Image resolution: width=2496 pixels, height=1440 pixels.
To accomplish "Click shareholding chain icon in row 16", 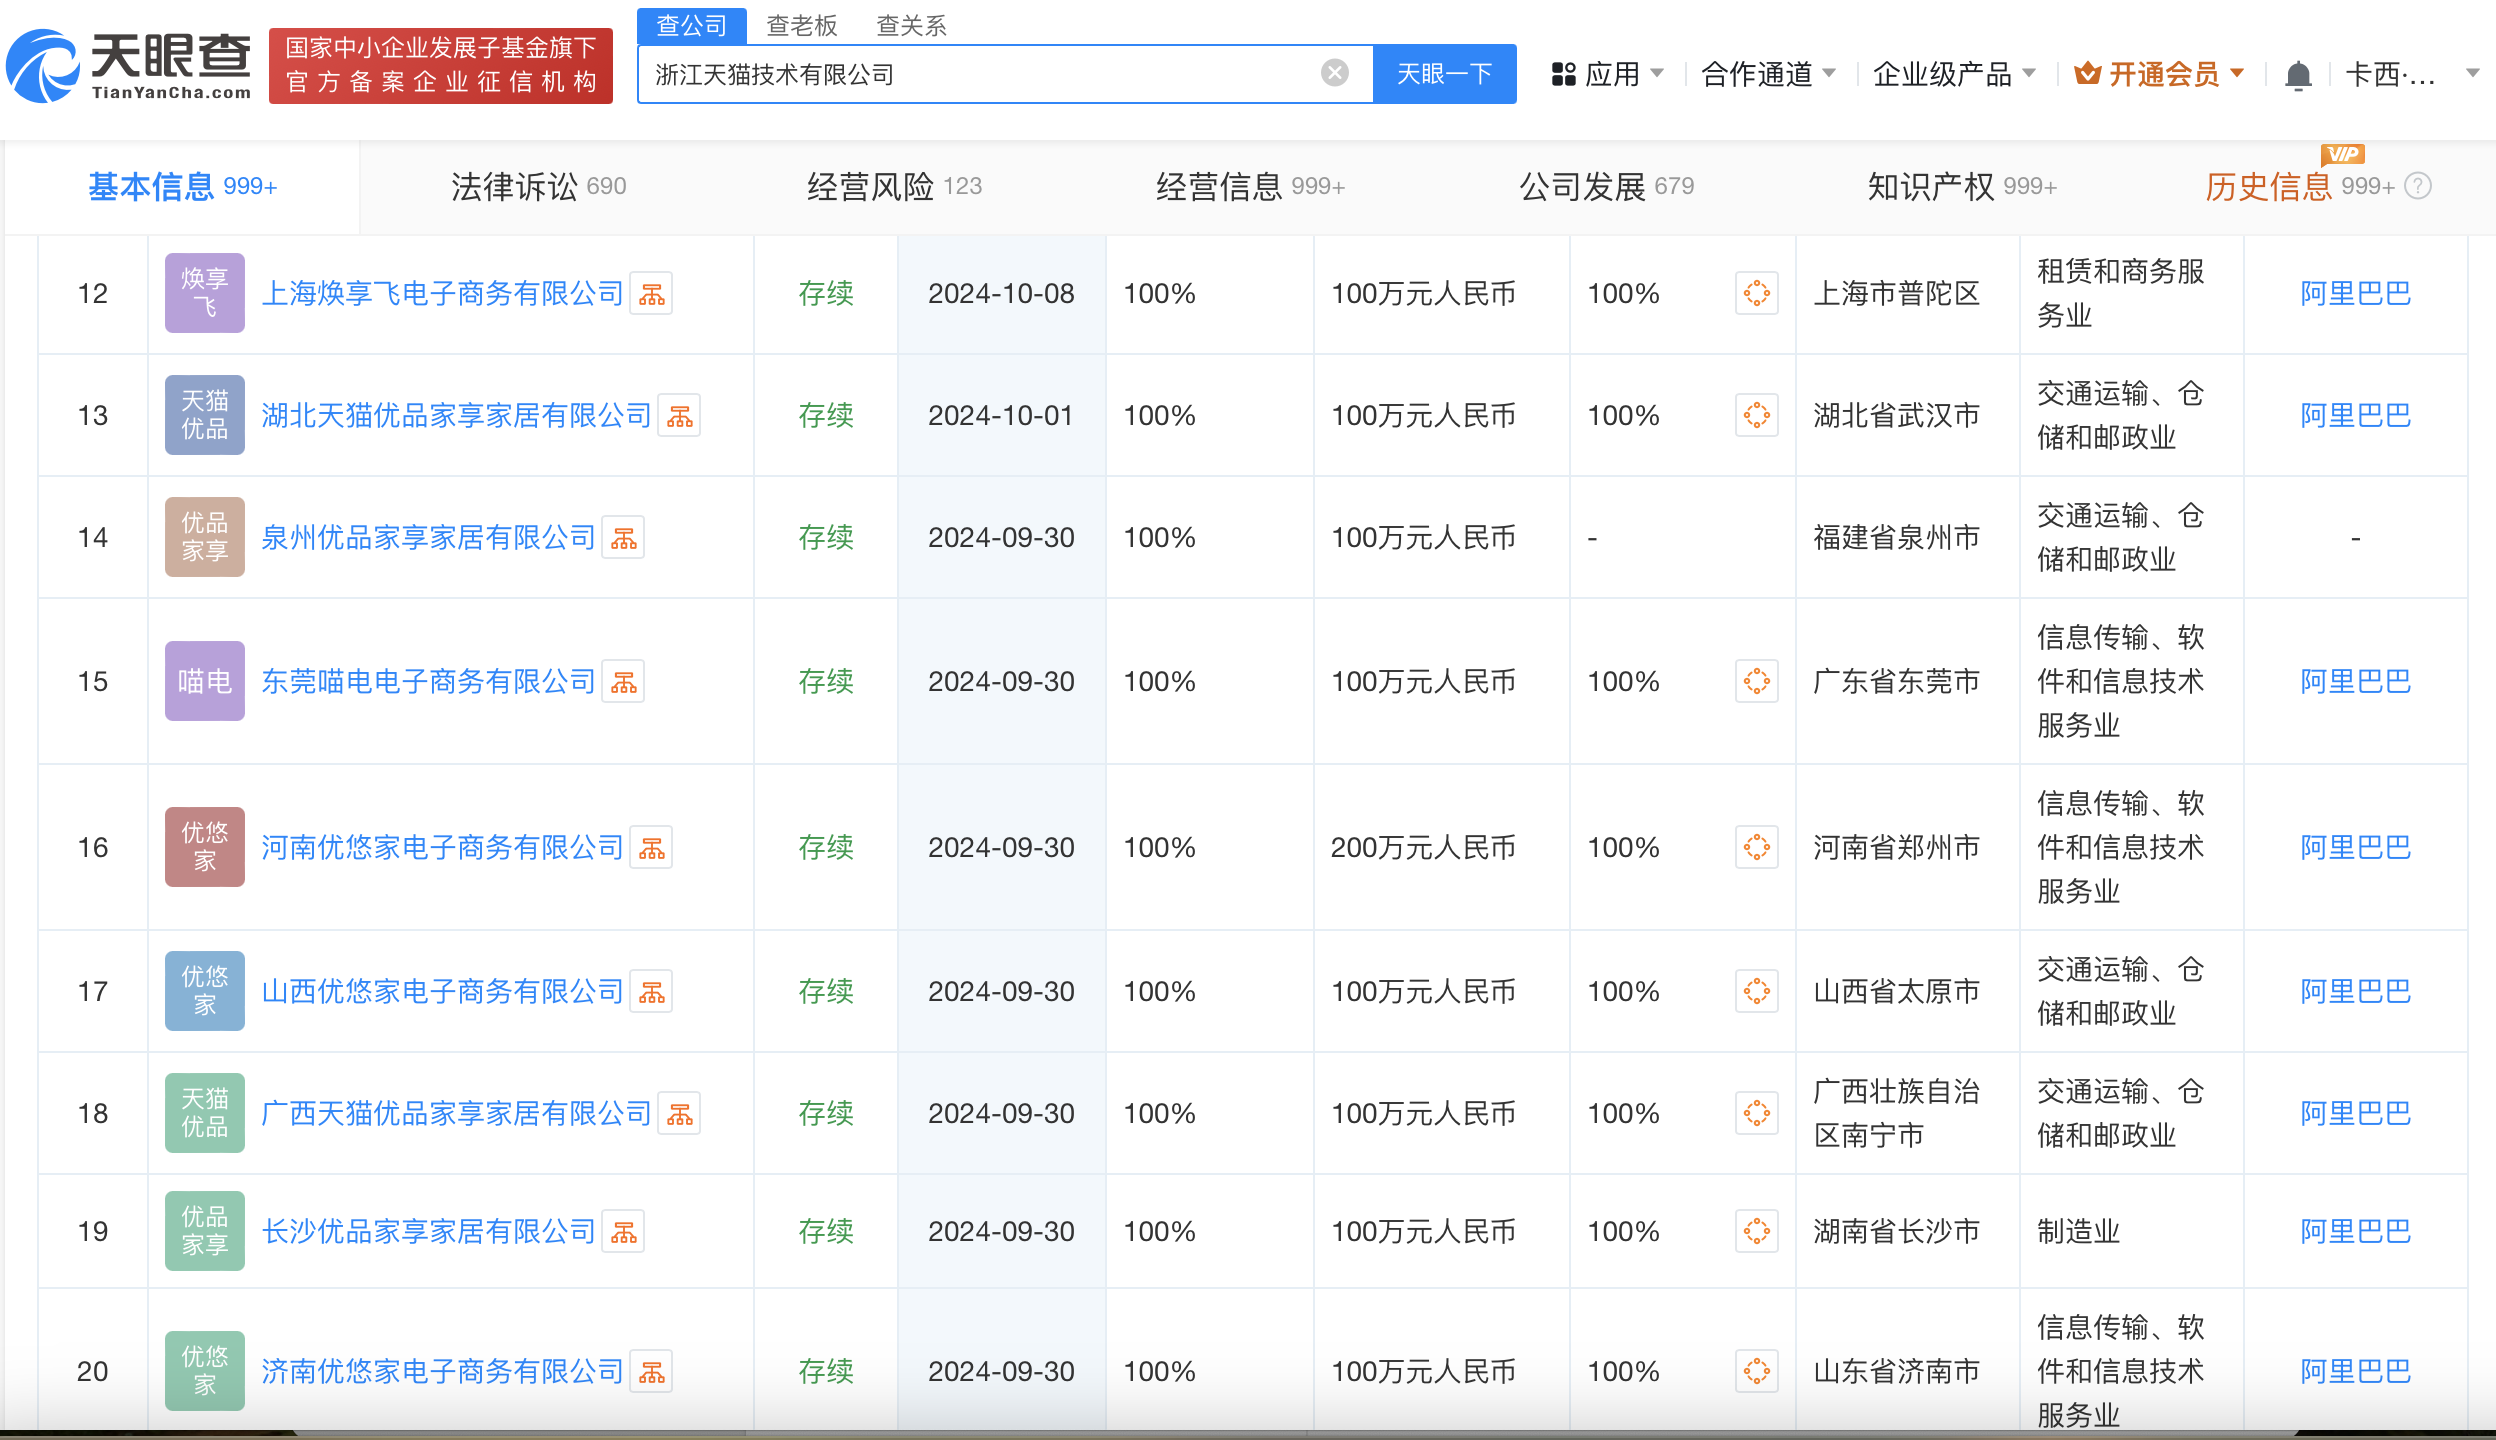I will (1757, 848).
